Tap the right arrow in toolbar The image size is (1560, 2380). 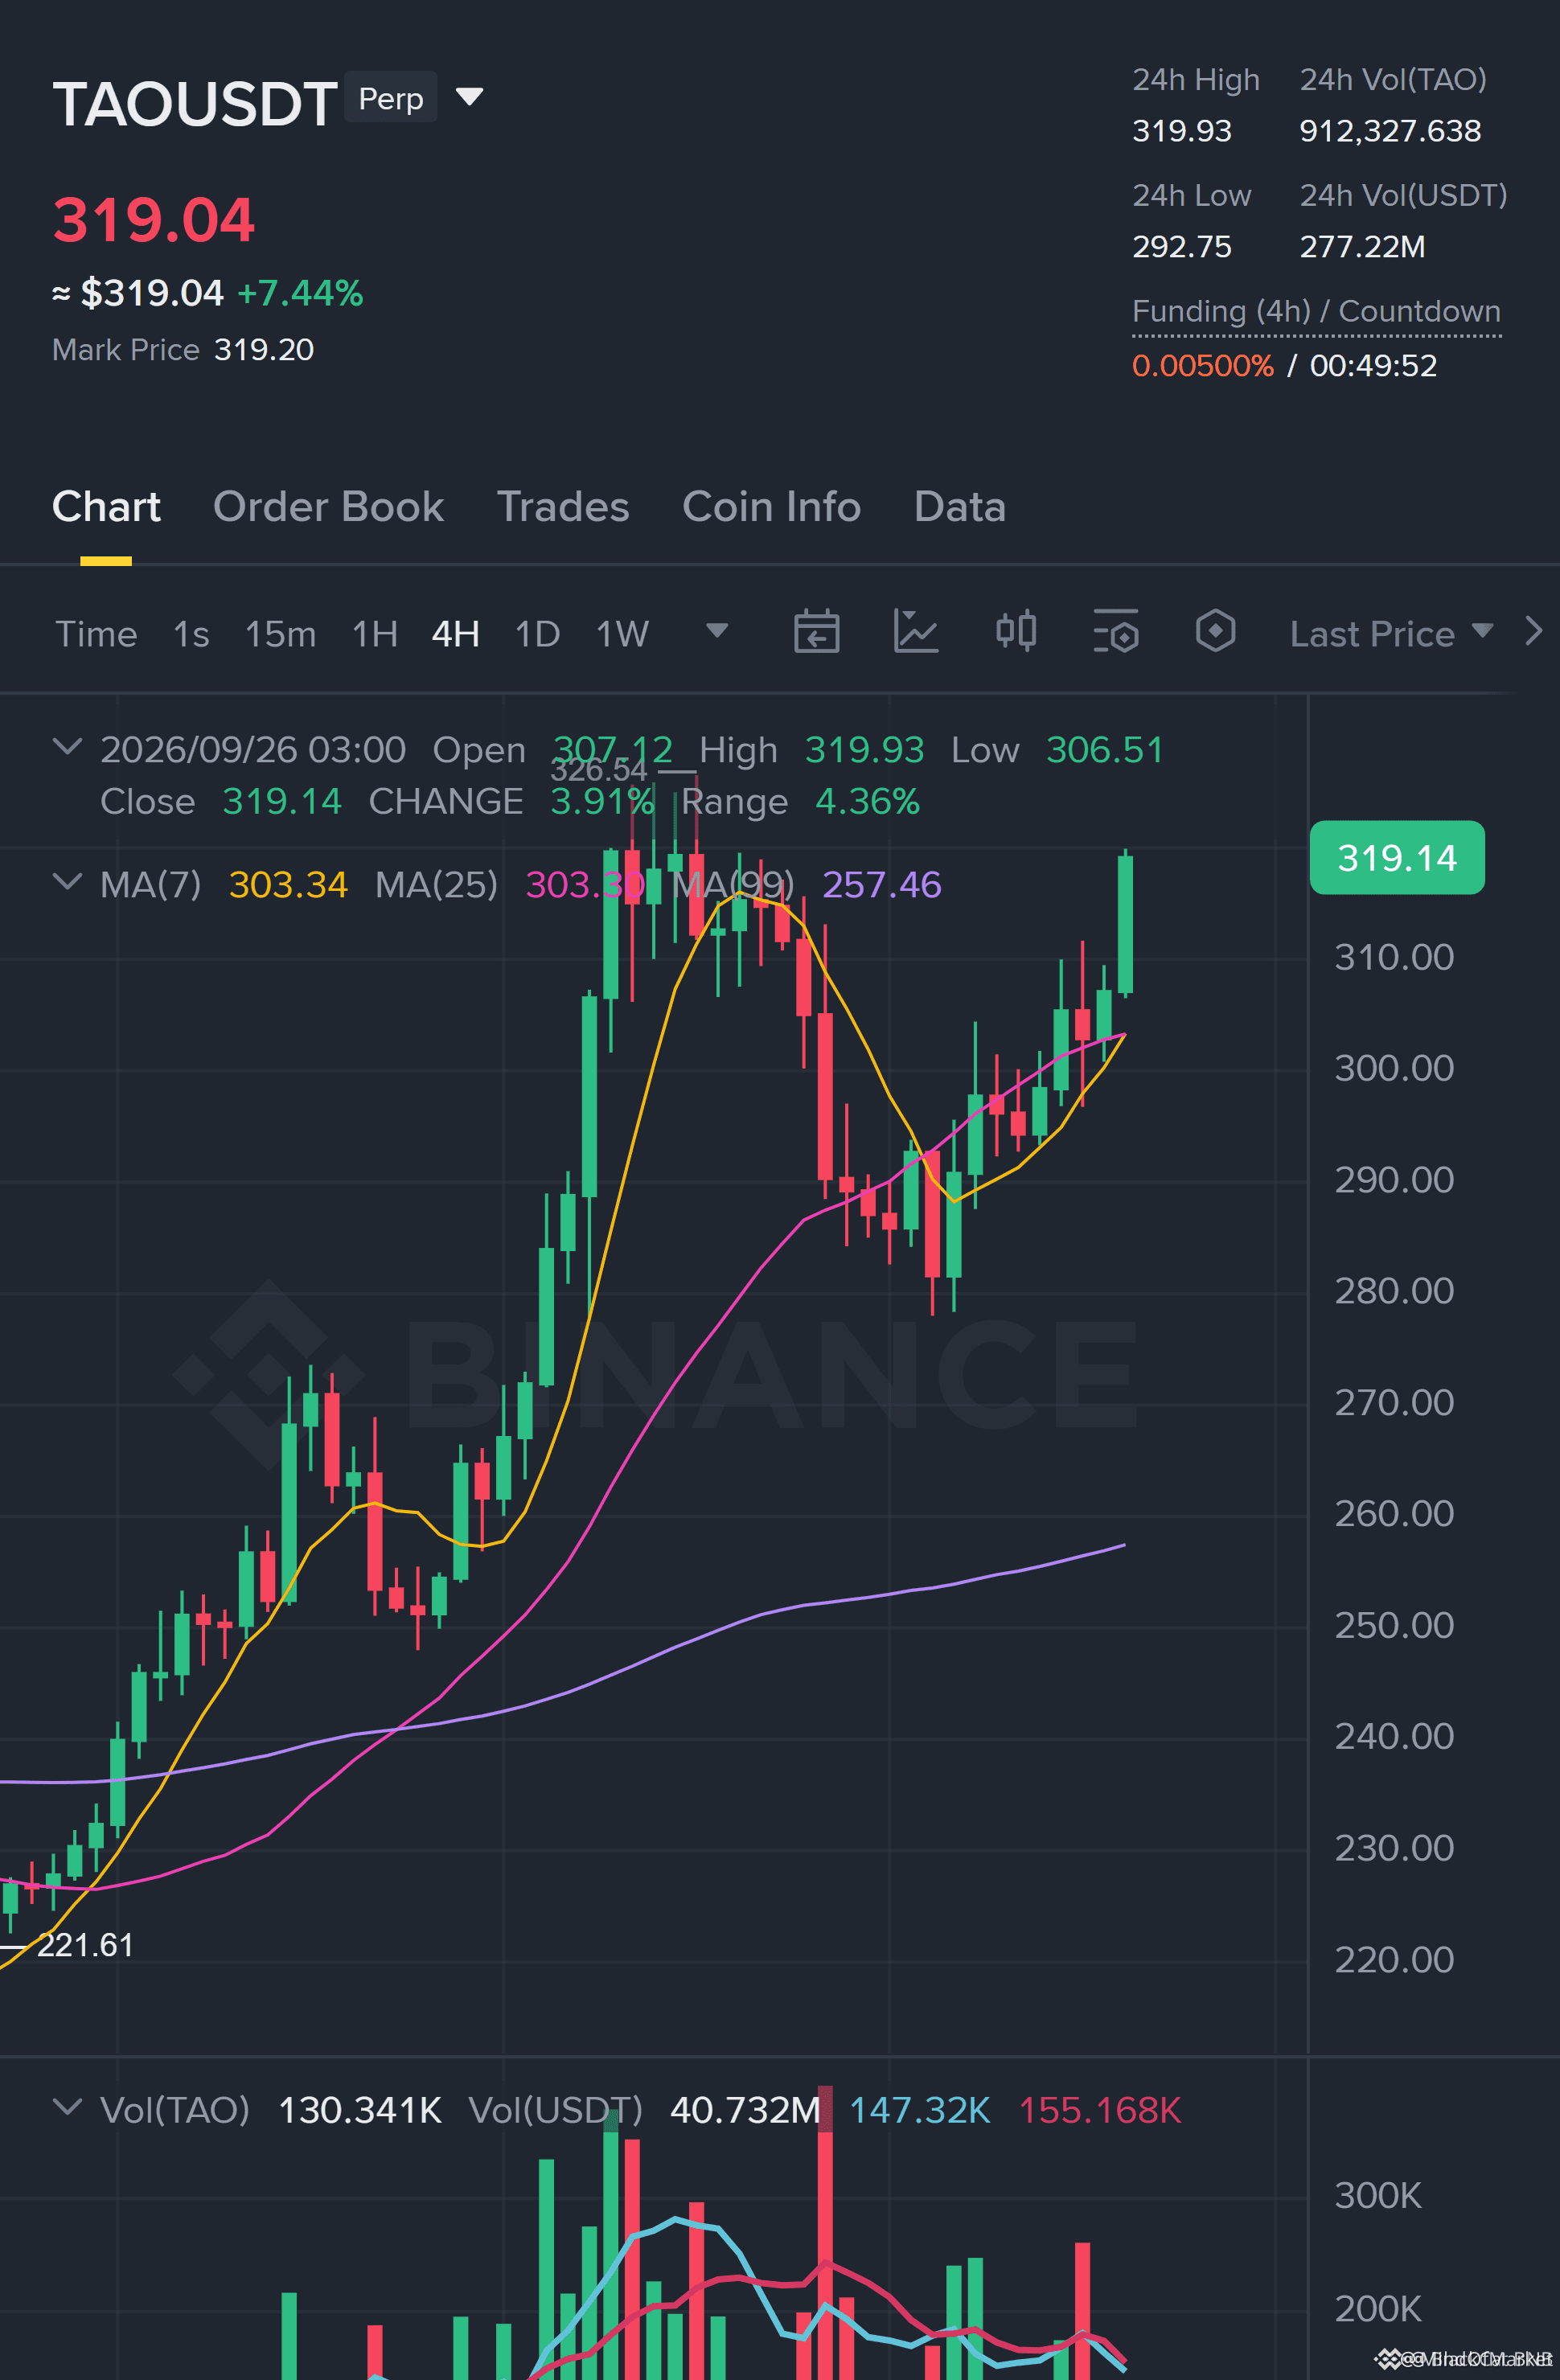coord(1533,632)
